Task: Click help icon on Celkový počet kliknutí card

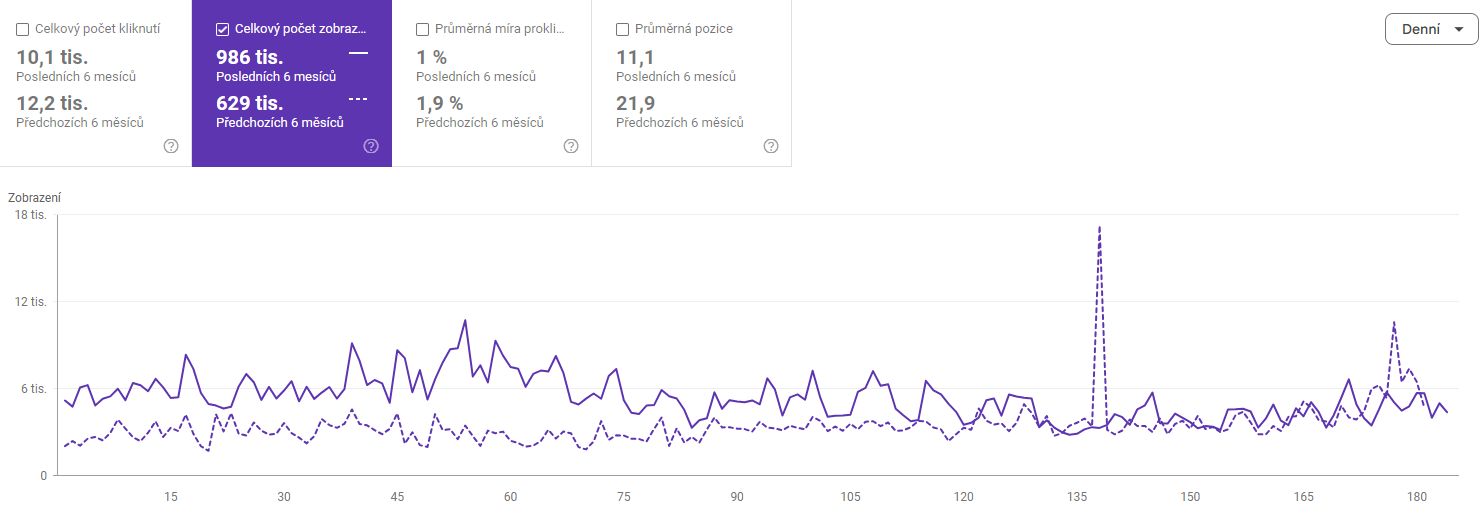Action: [171, 146]
